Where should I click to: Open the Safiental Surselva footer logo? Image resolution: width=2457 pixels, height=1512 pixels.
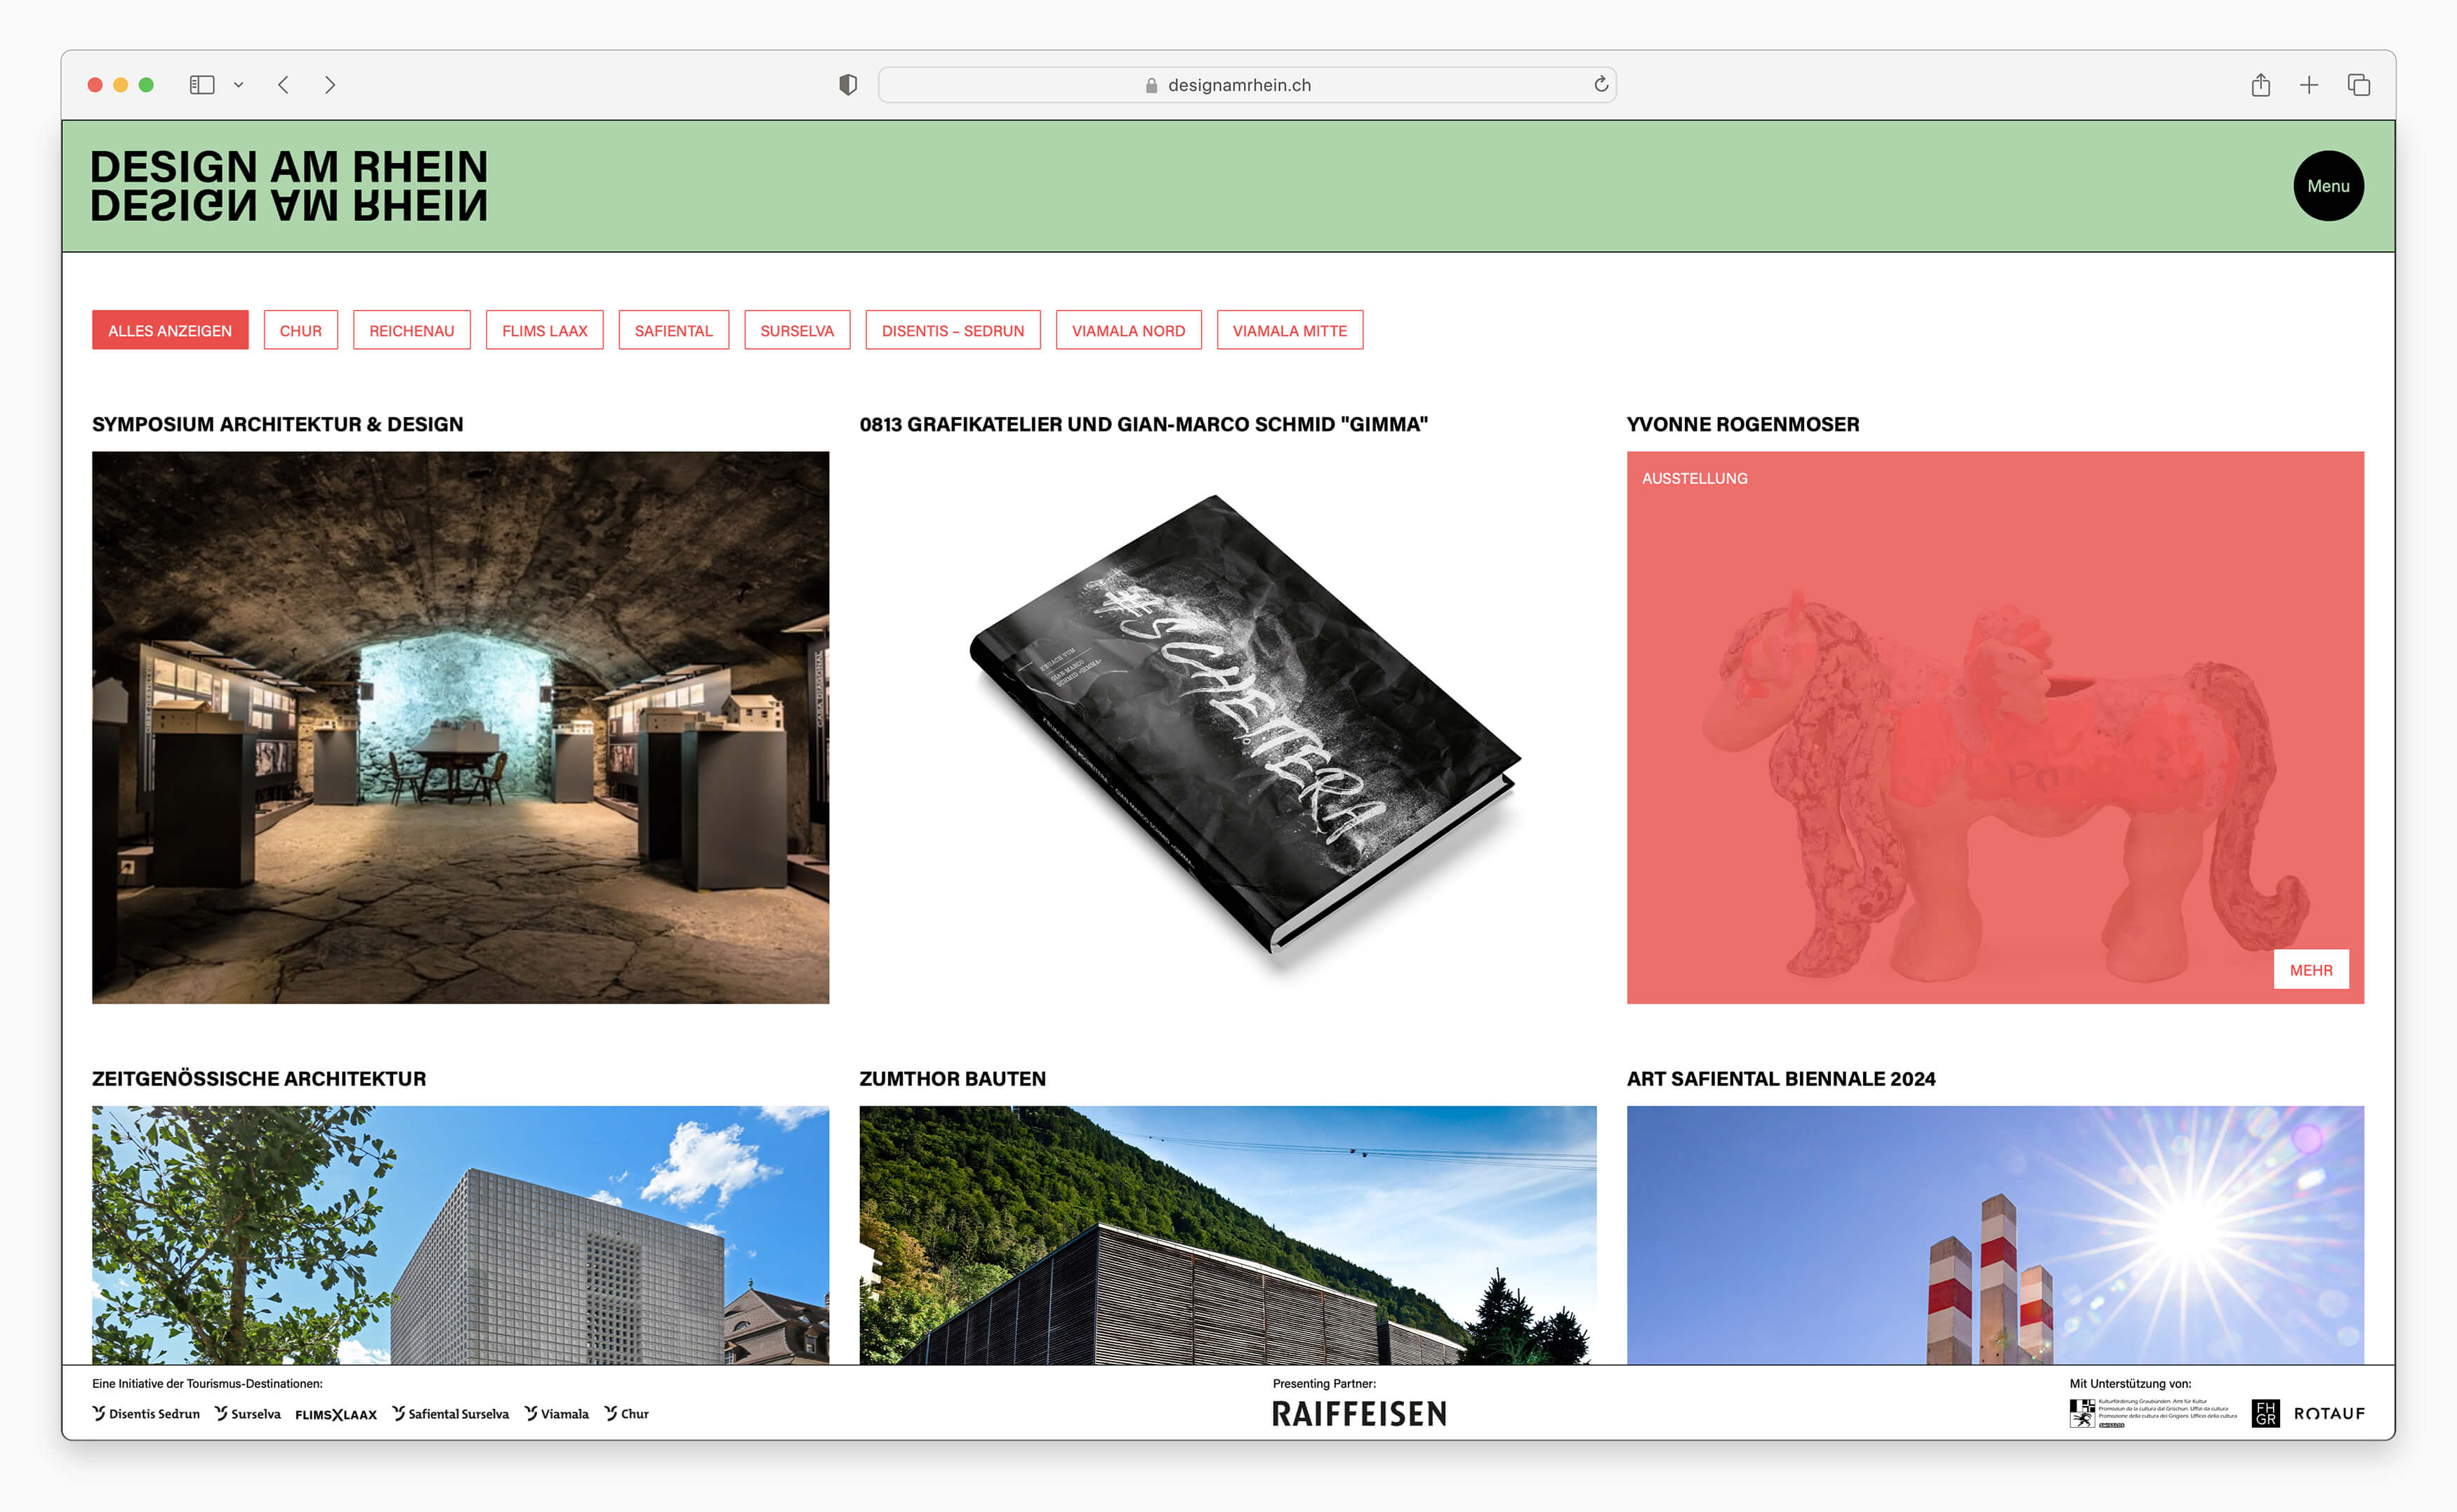click(x=451, y=1413)
